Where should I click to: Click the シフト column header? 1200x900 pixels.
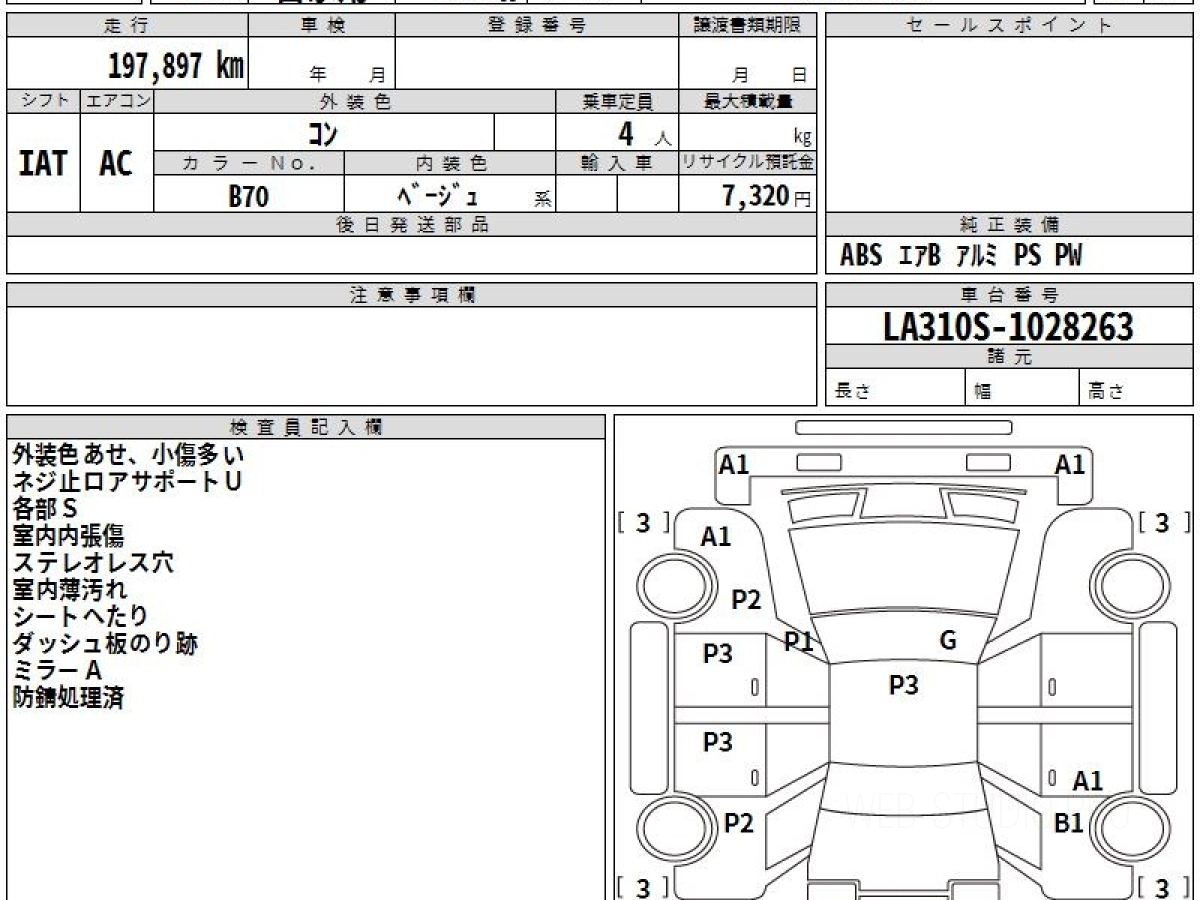[44, 101]
